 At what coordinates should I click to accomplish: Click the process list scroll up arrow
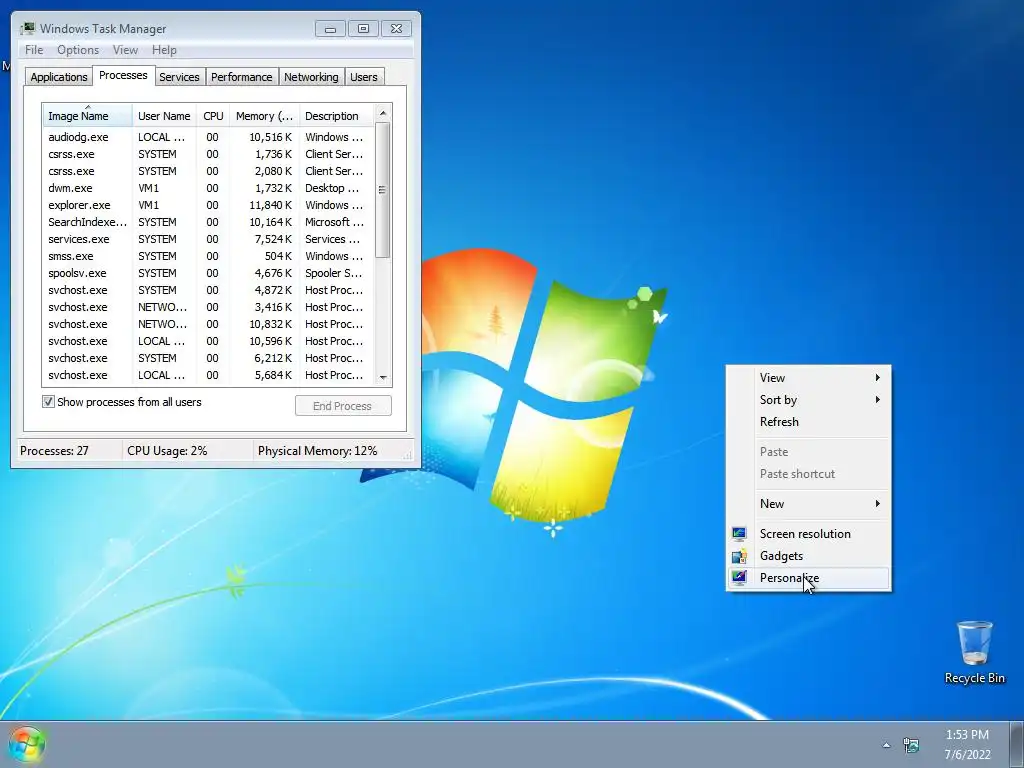383,113
